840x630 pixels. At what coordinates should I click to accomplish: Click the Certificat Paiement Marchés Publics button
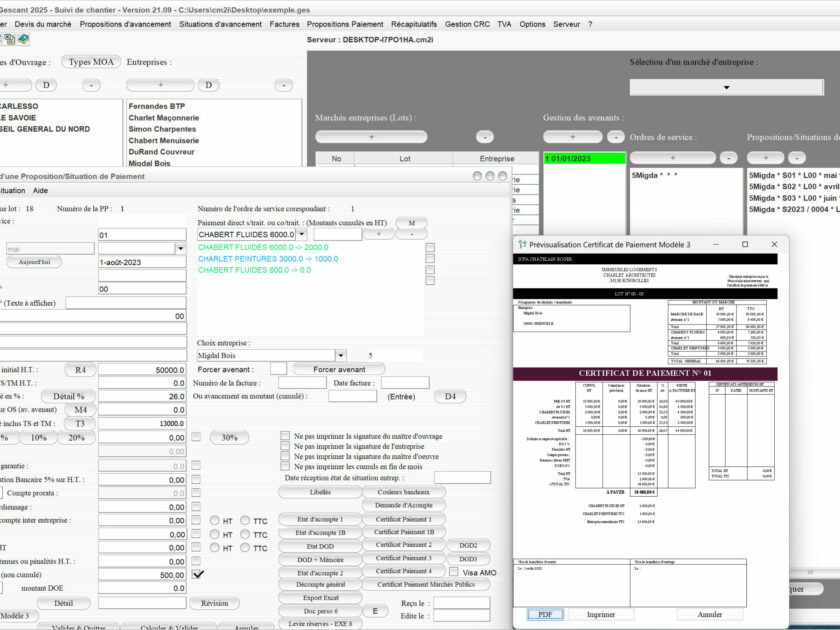[x=426, y=584]
